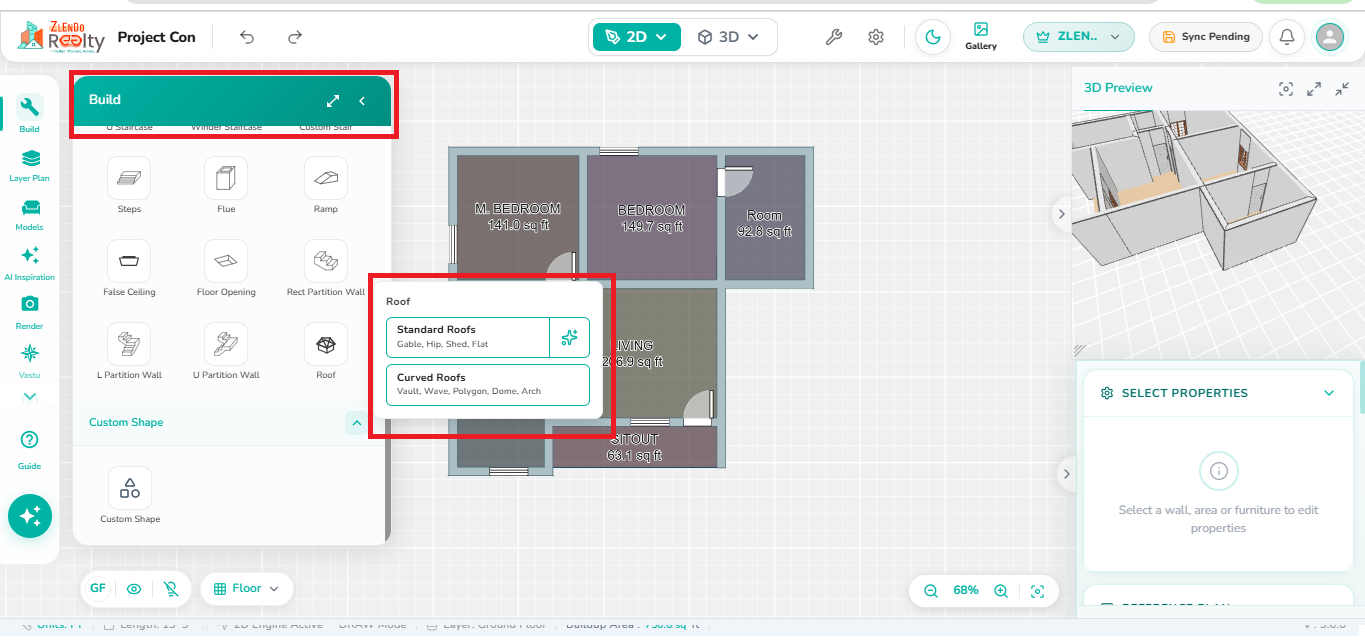Screen dimensions: 1365x641
Task: Select the Ramp build element
Action: pyautogui.click(x=326, y=185)
